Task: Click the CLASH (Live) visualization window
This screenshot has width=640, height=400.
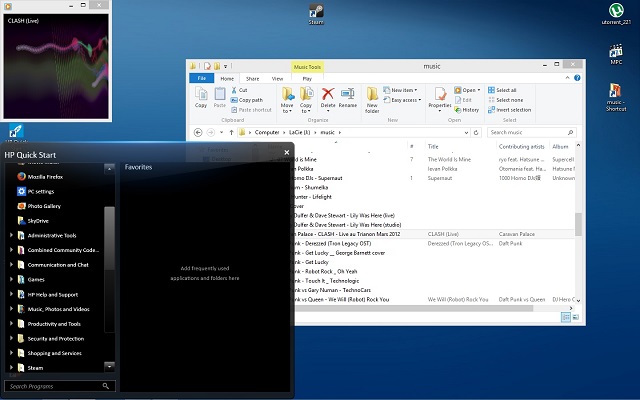Action: (x=56, y=66)
